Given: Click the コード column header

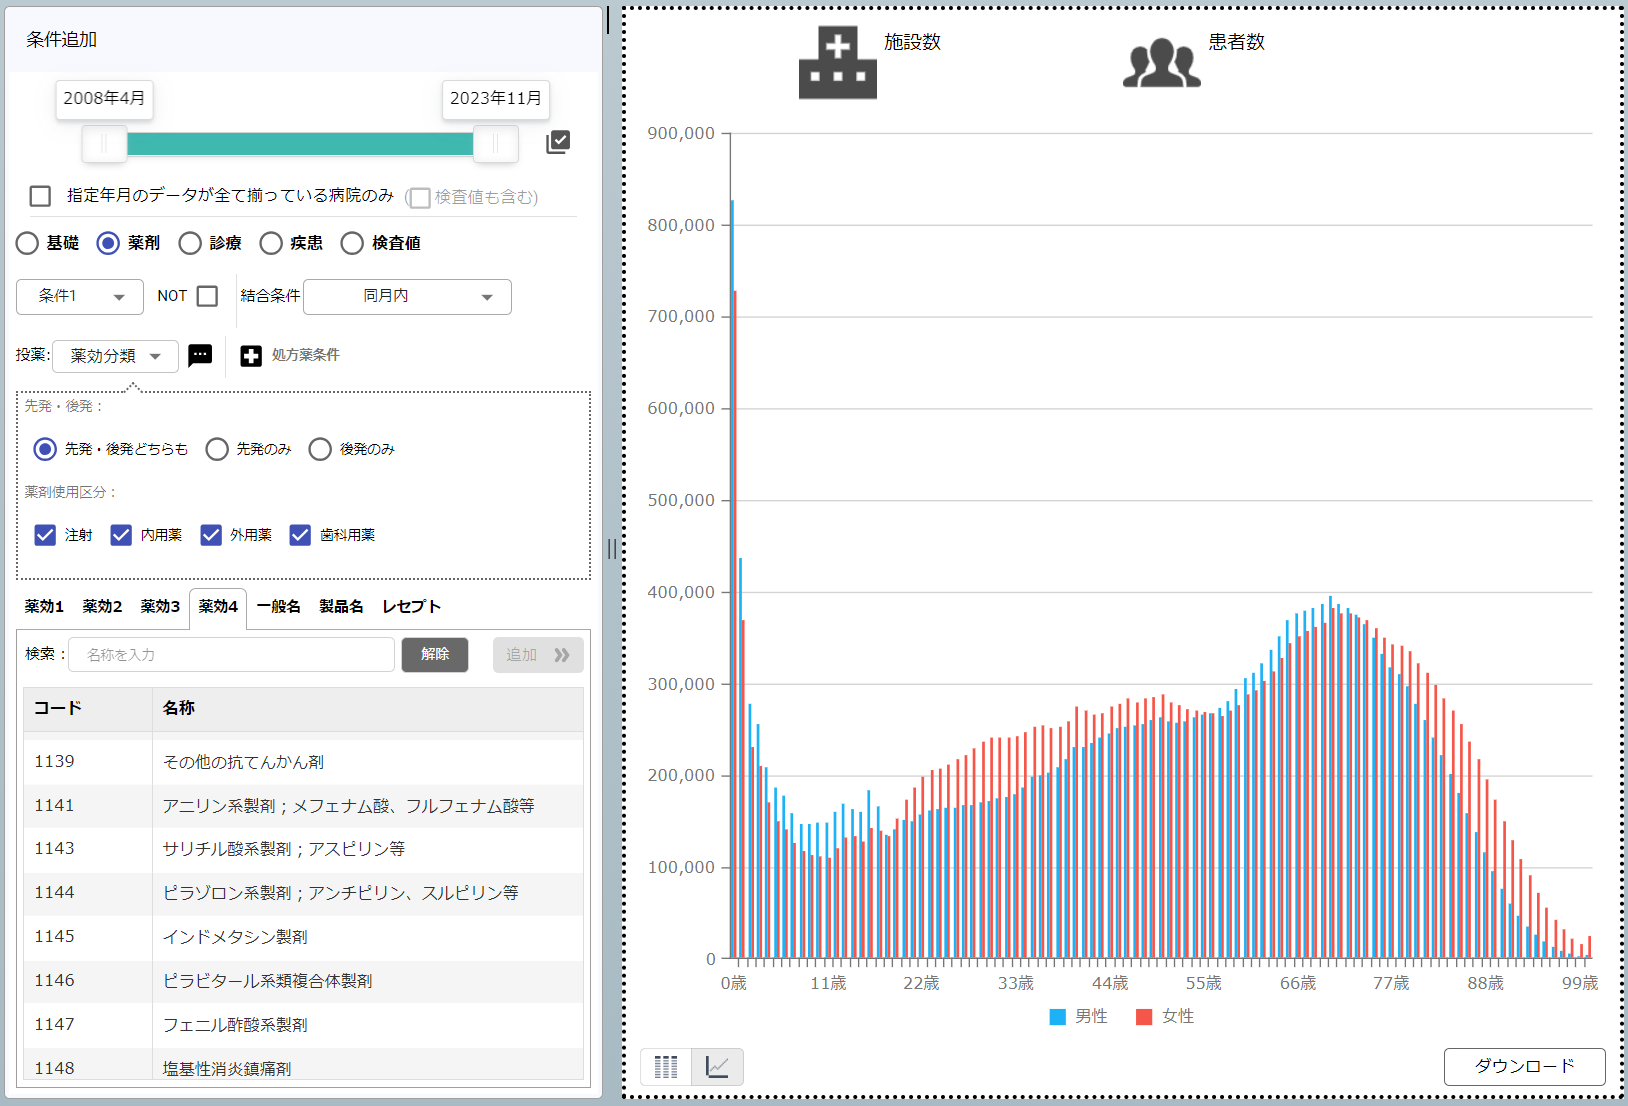Looking at the screenshot, I should coord(88,709).
